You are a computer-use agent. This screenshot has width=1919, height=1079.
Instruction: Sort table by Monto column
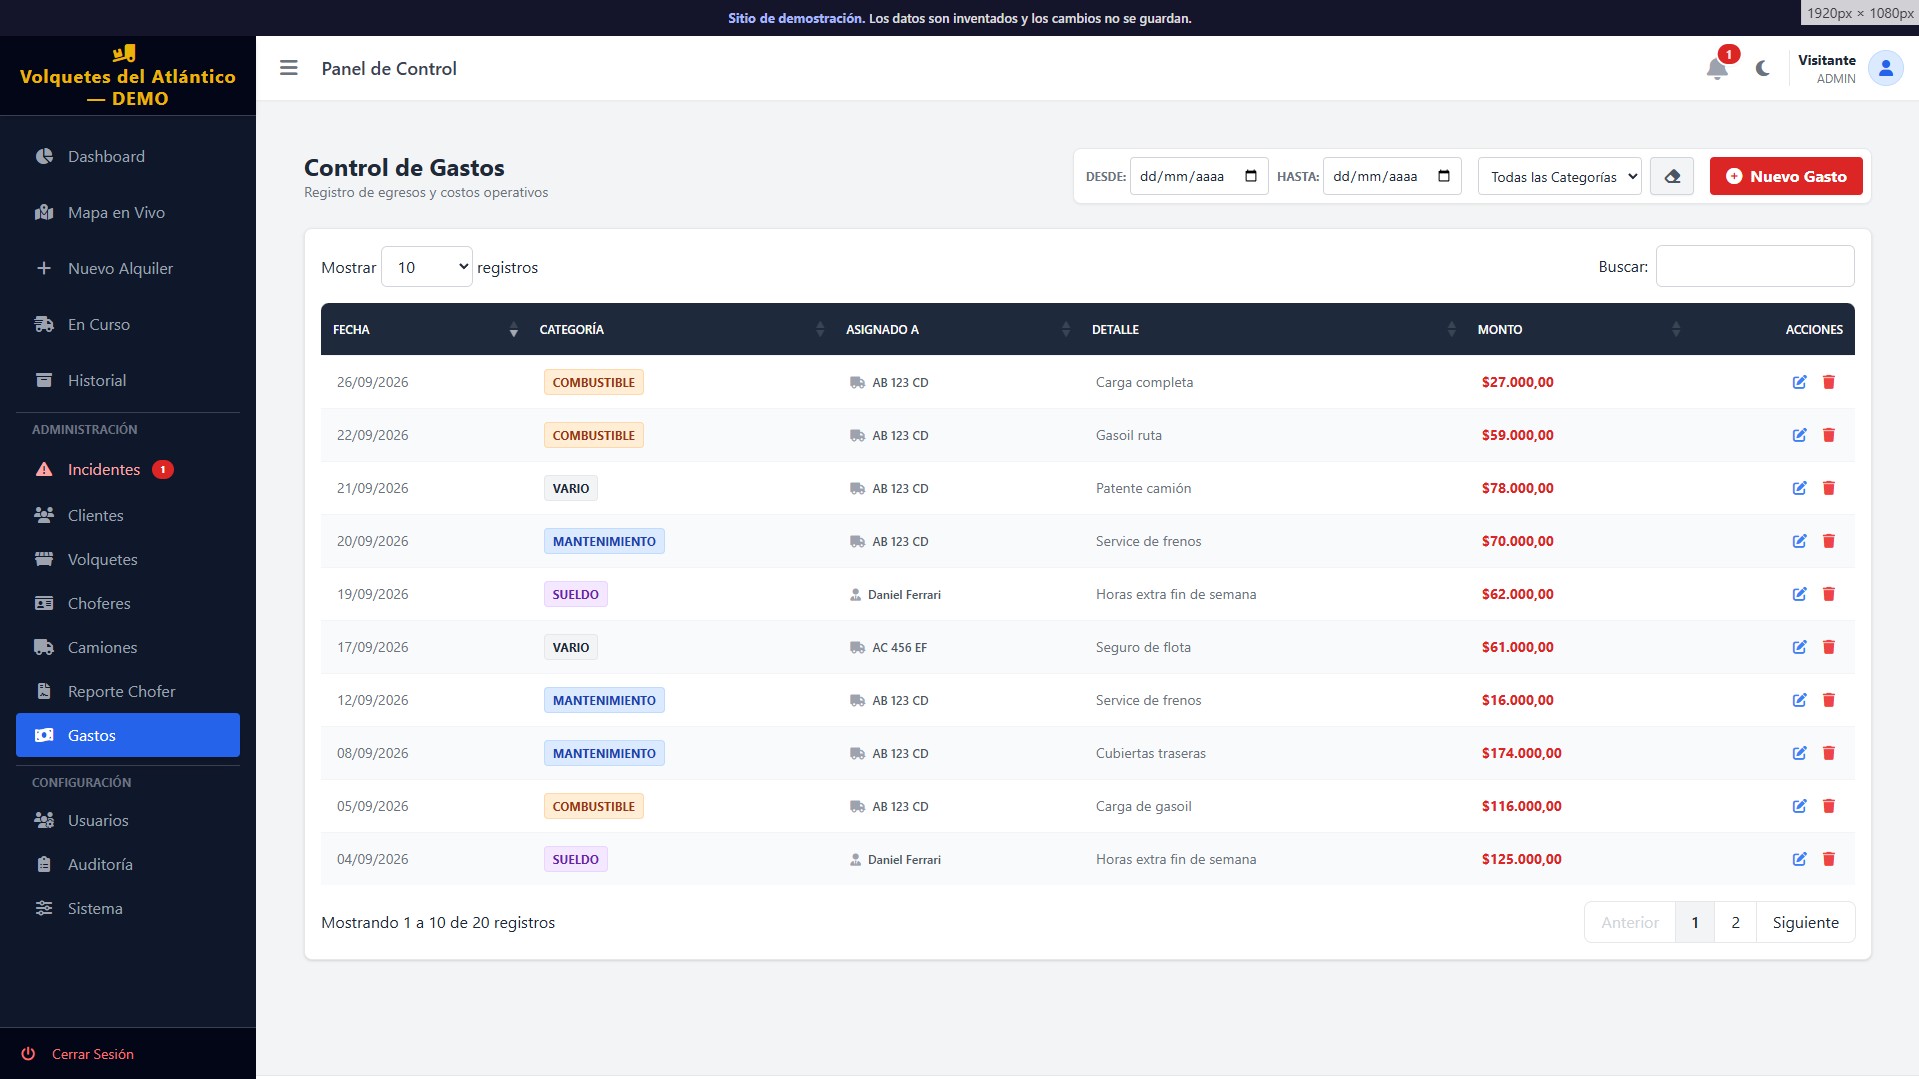click(1577, 329)
